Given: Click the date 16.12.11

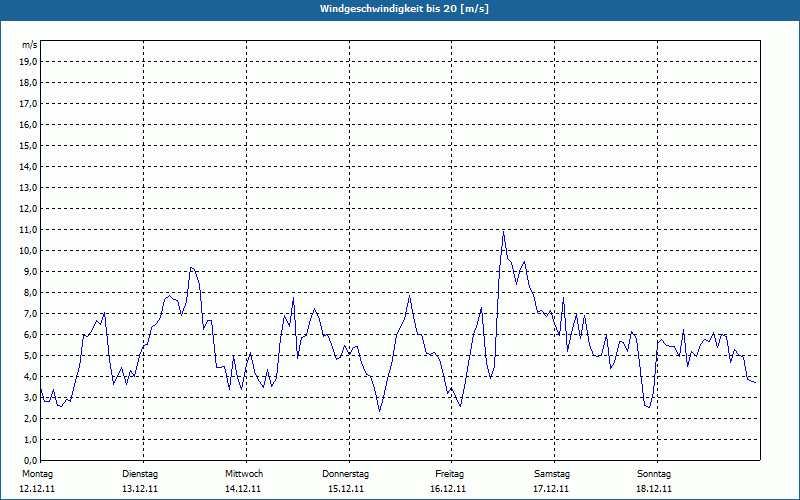Looking at the screenshot, I should [x=448, y=489].
